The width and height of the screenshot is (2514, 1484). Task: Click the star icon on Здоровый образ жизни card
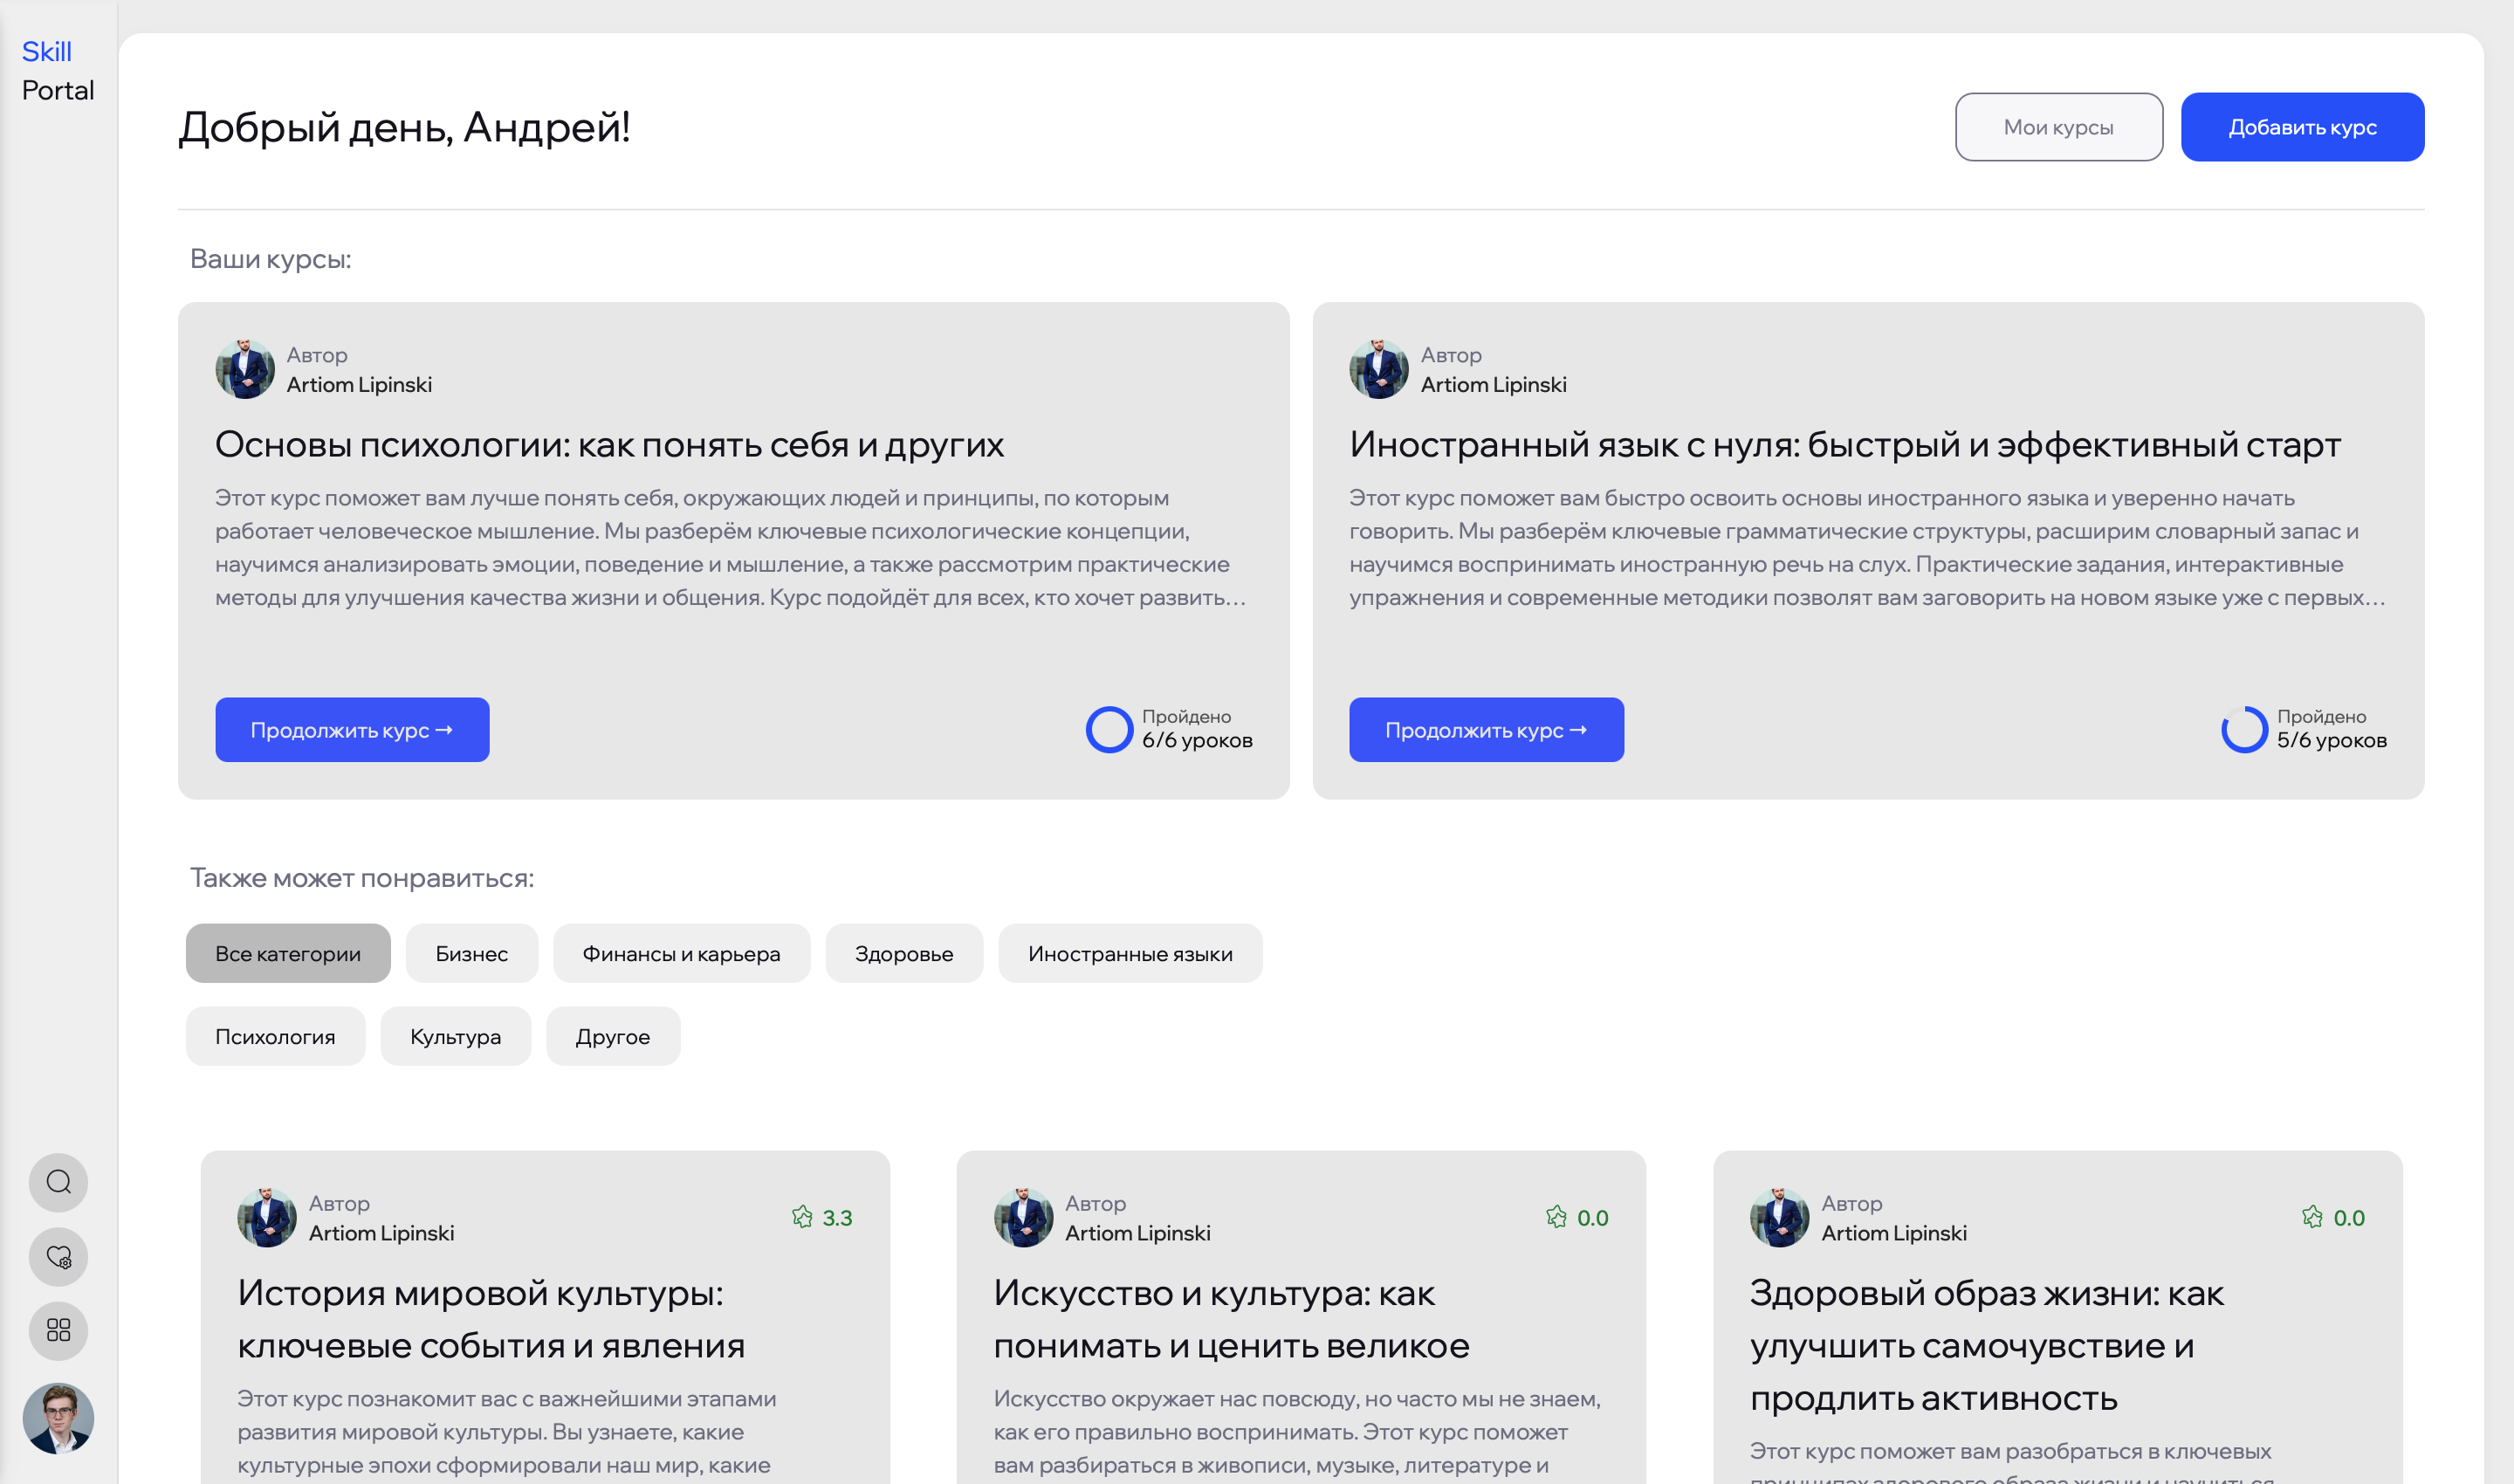pos(2313,1218)
